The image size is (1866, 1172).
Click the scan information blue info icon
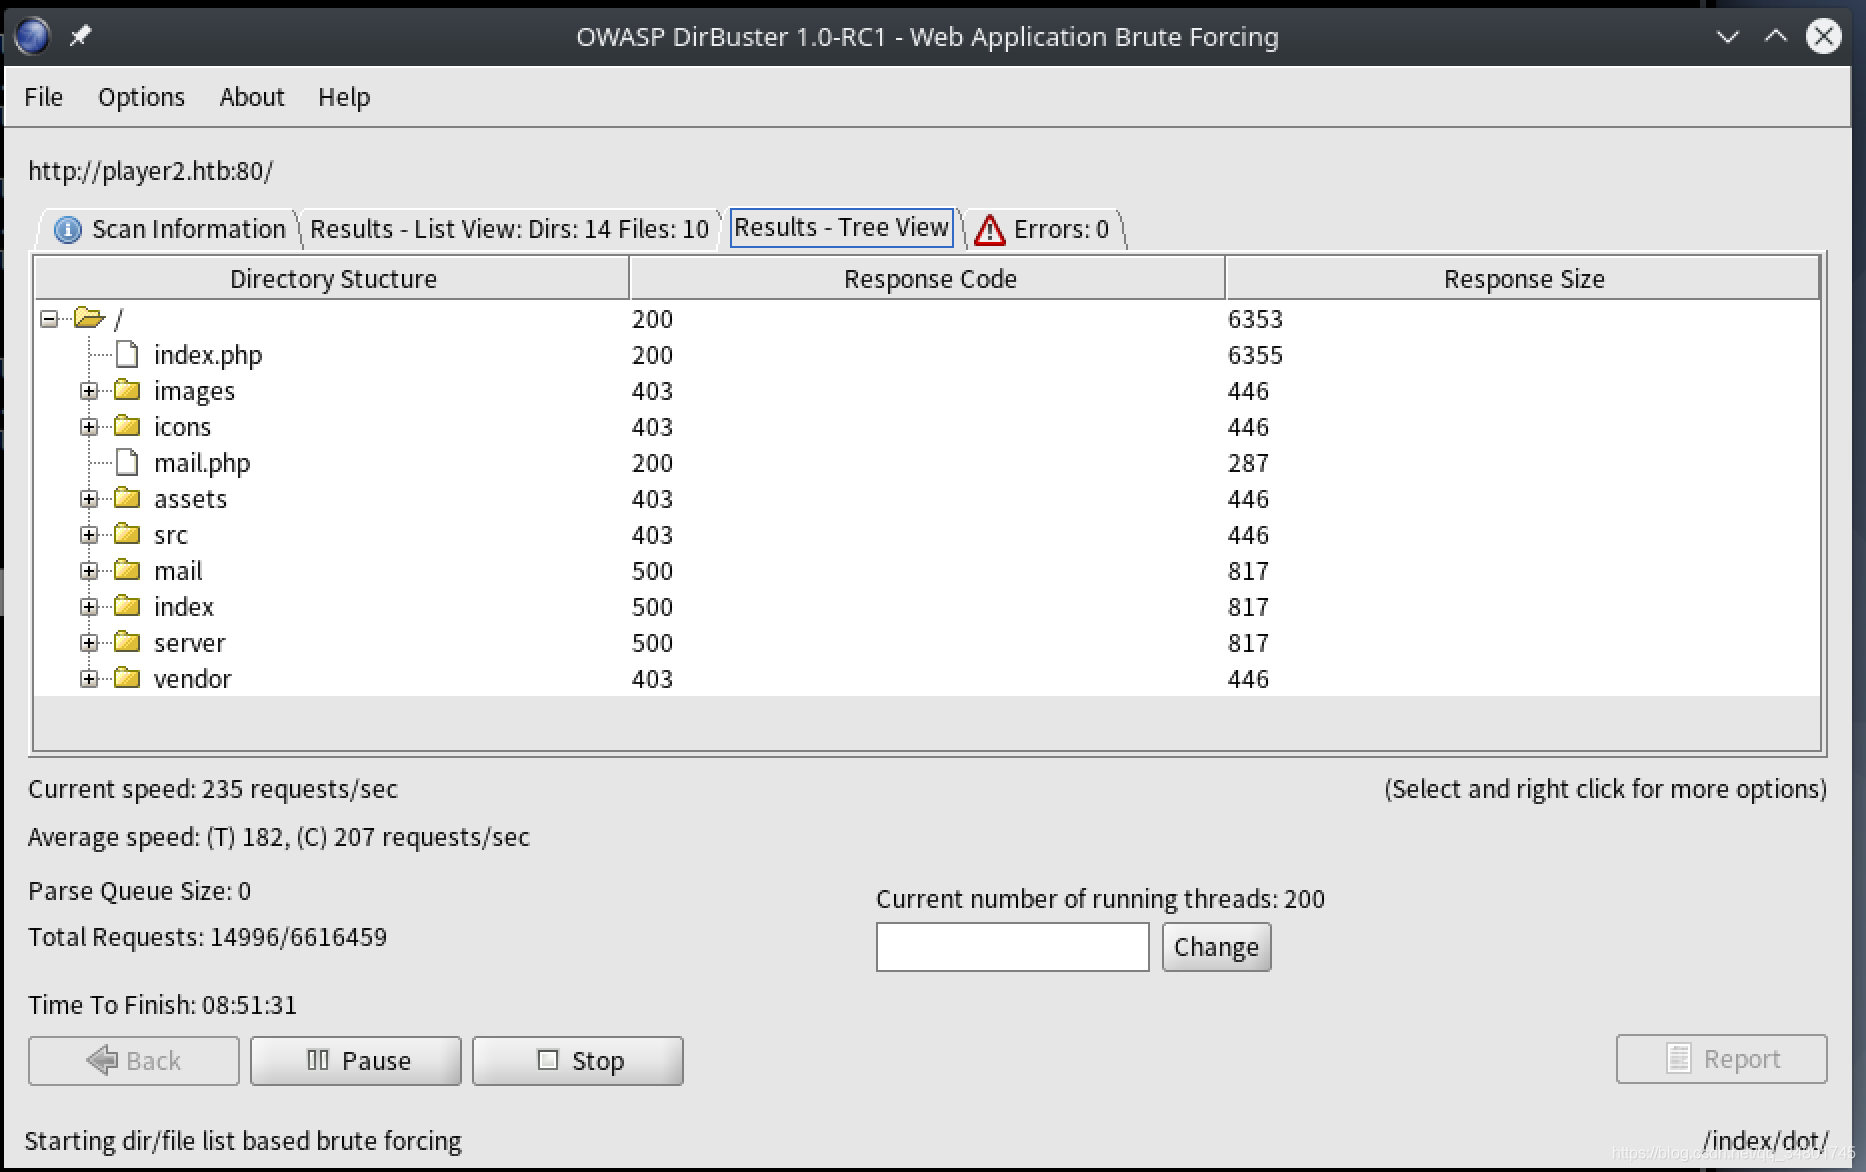tap(67, 230)
